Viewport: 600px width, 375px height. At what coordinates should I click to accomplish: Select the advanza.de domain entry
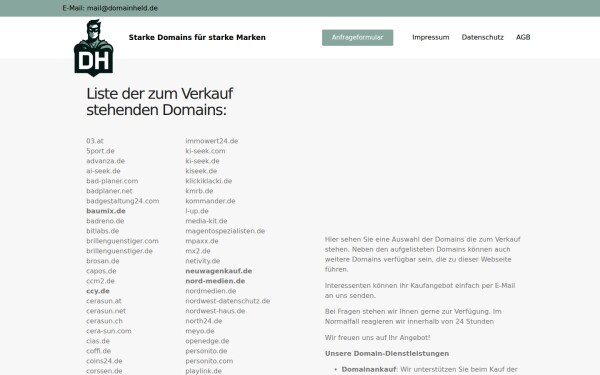coord(106,161)
